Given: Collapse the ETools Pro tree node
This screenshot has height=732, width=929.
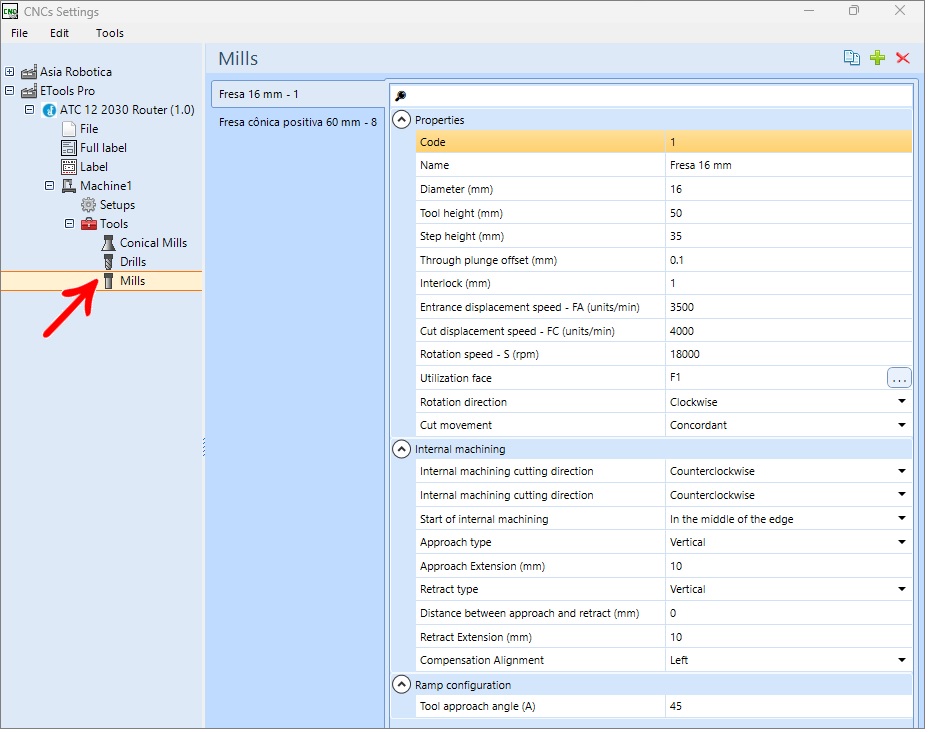Looking at the screenshot, I should tap(9, 91).
